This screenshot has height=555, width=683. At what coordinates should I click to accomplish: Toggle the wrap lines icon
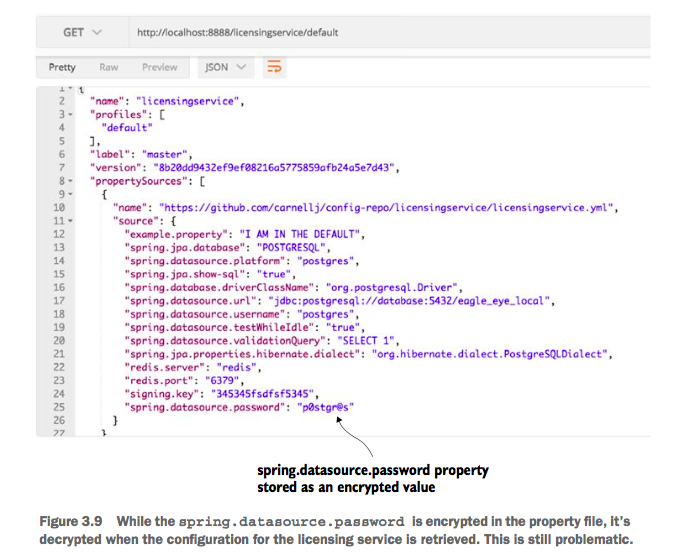274,67
